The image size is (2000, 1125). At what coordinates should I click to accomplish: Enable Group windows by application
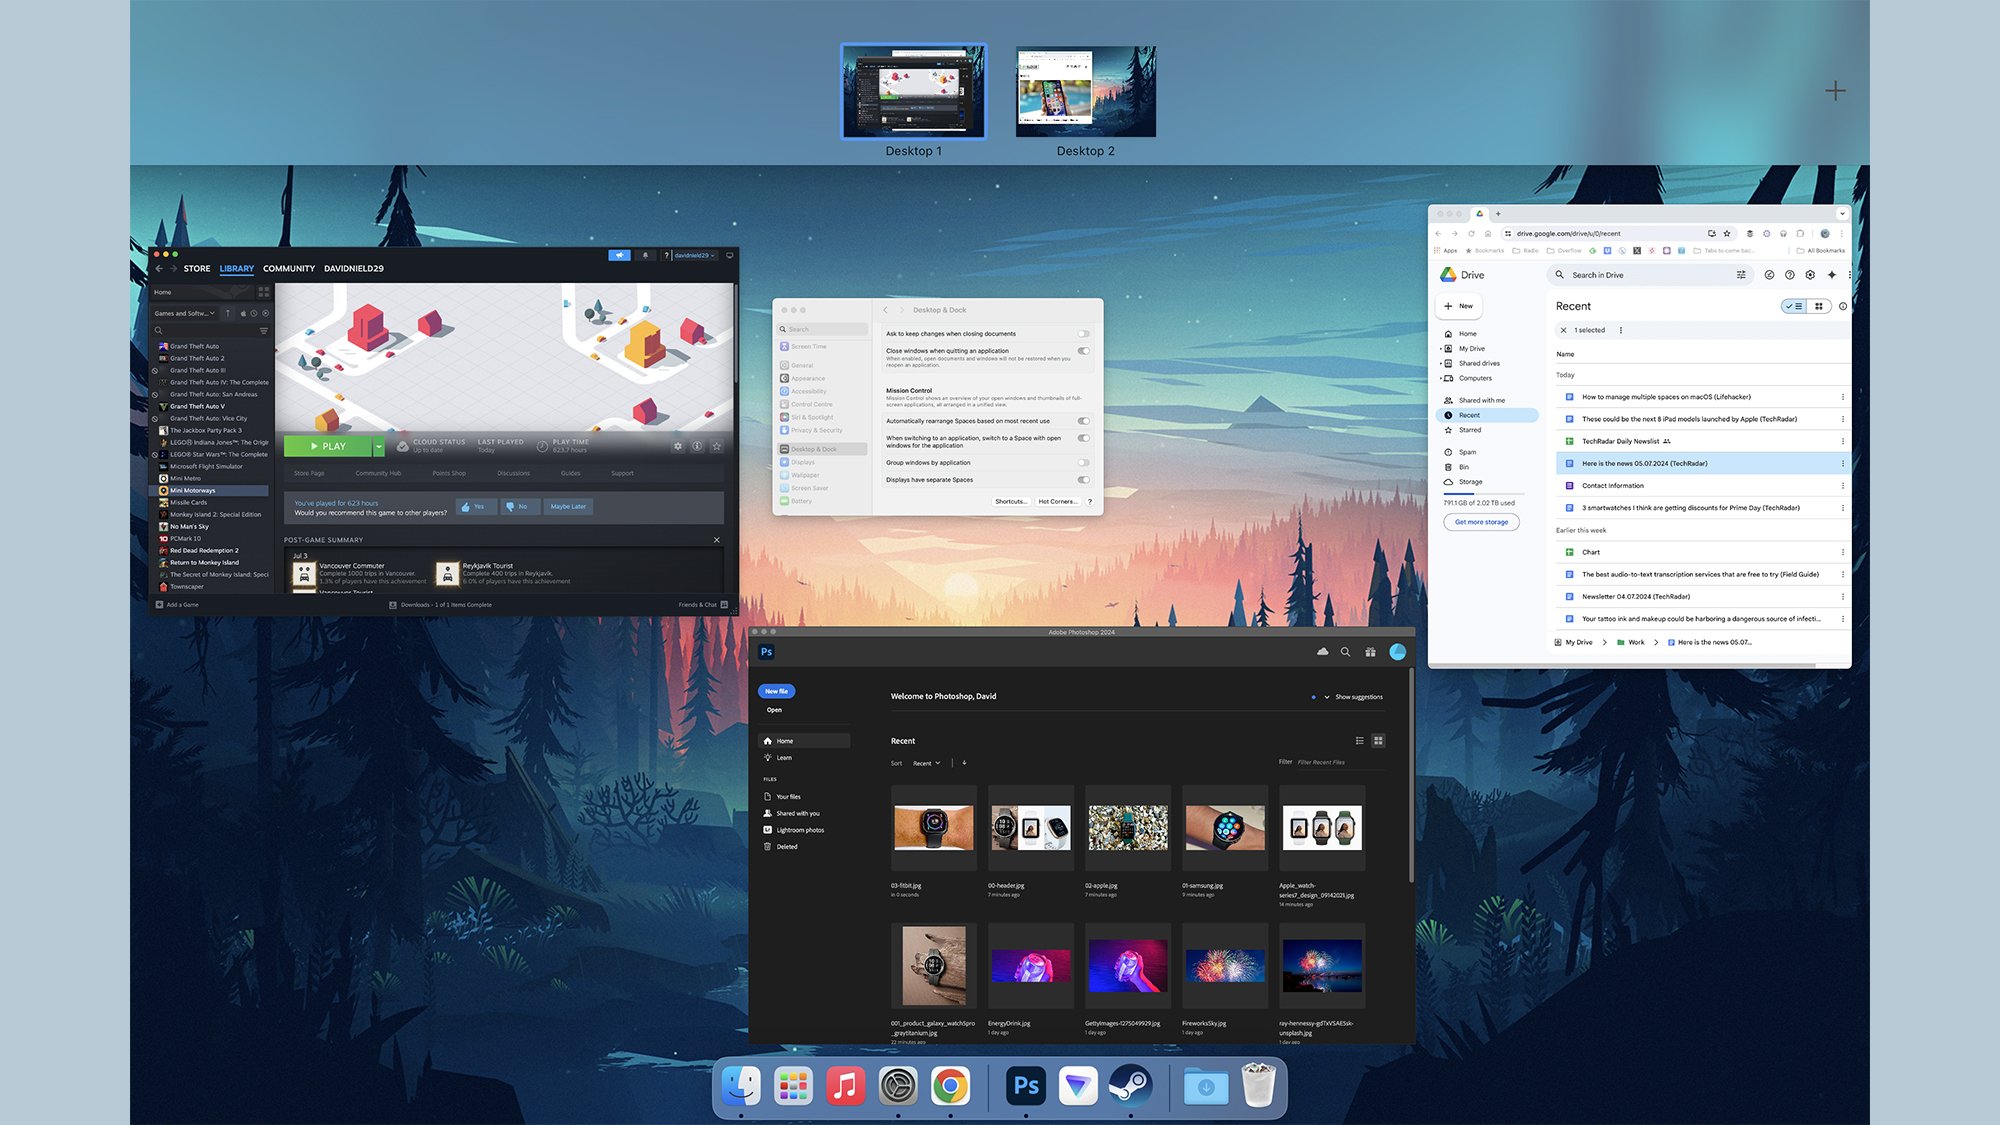(1081, 463)
